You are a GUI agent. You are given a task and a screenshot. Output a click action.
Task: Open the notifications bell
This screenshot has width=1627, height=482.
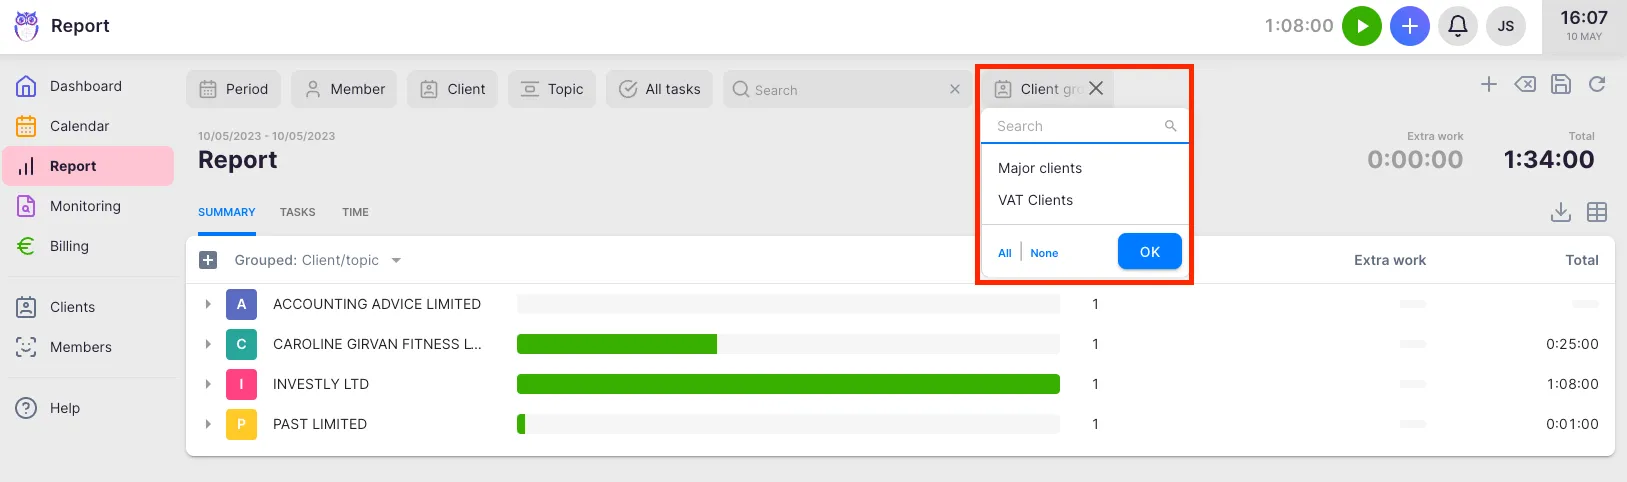pos(1457,26)
